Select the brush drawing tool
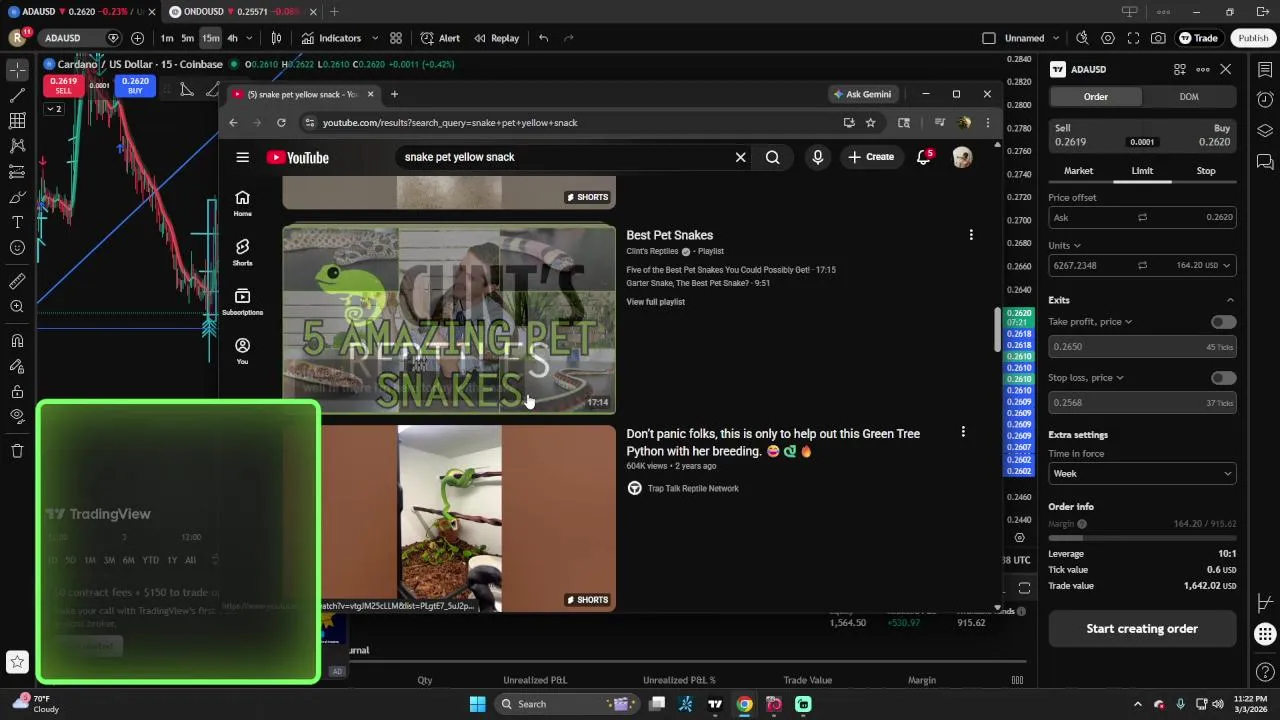 click(x=17, y=197)
